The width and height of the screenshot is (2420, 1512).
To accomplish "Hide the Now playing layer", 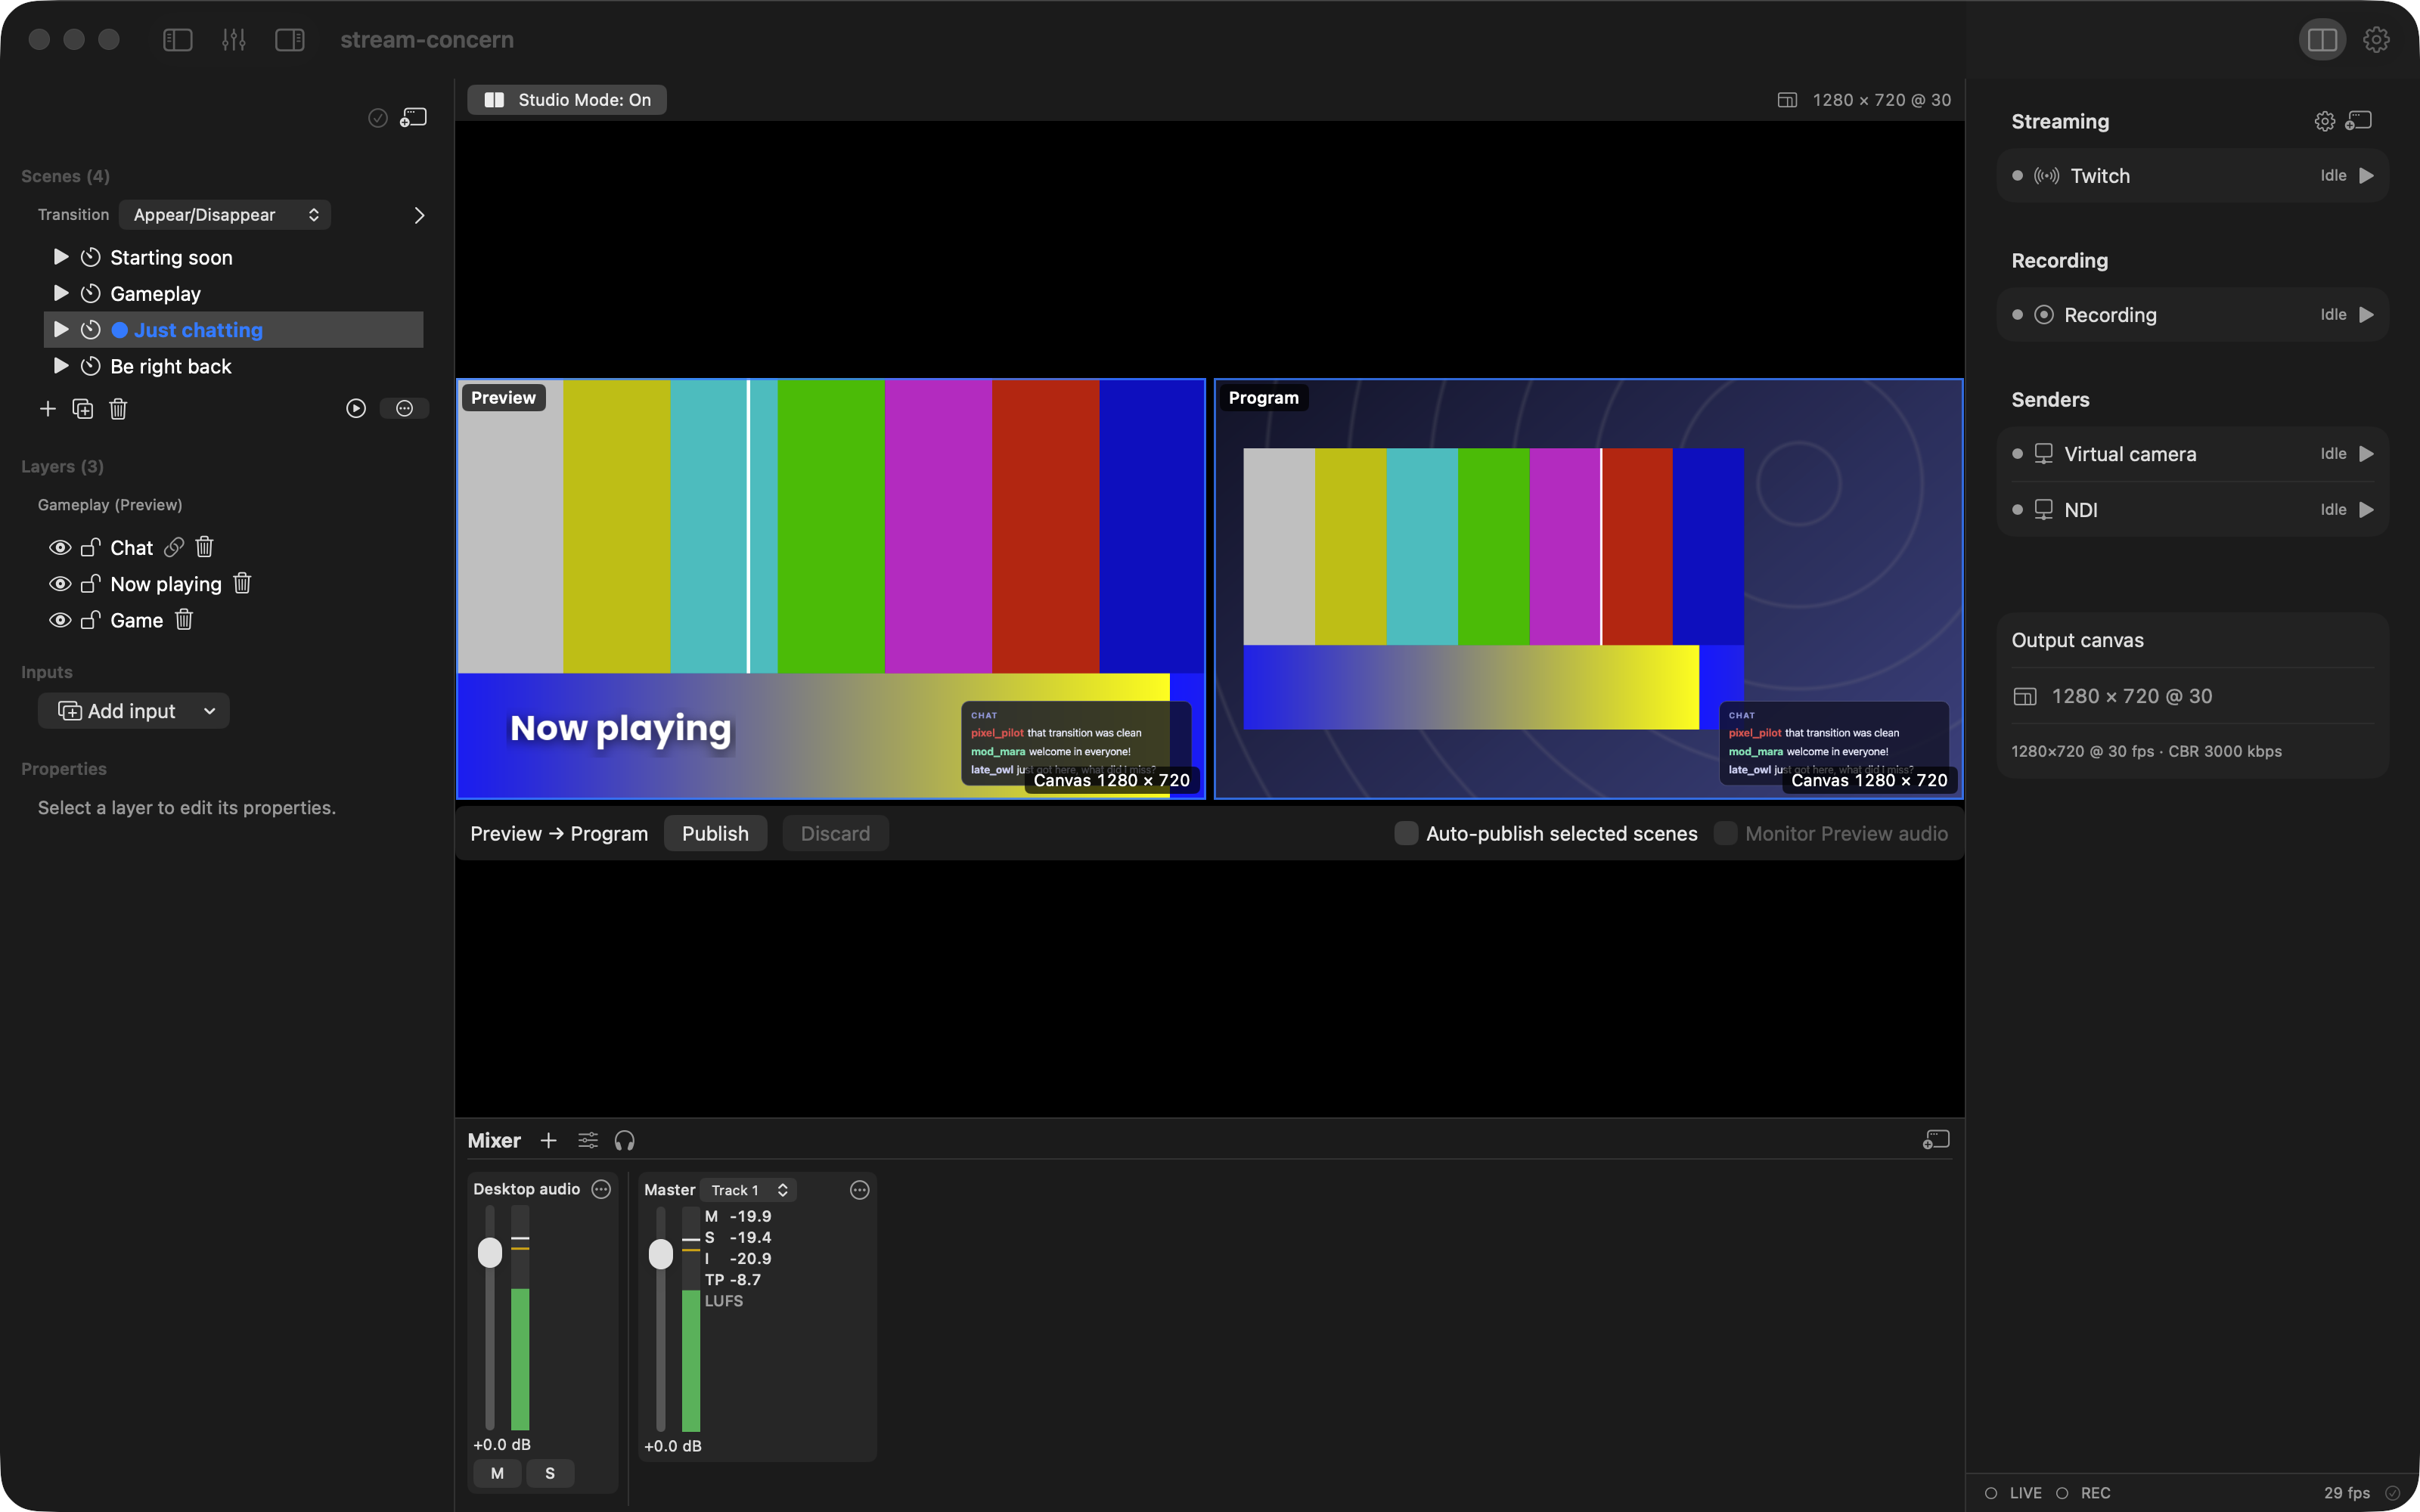I will (x=60, y=583).
